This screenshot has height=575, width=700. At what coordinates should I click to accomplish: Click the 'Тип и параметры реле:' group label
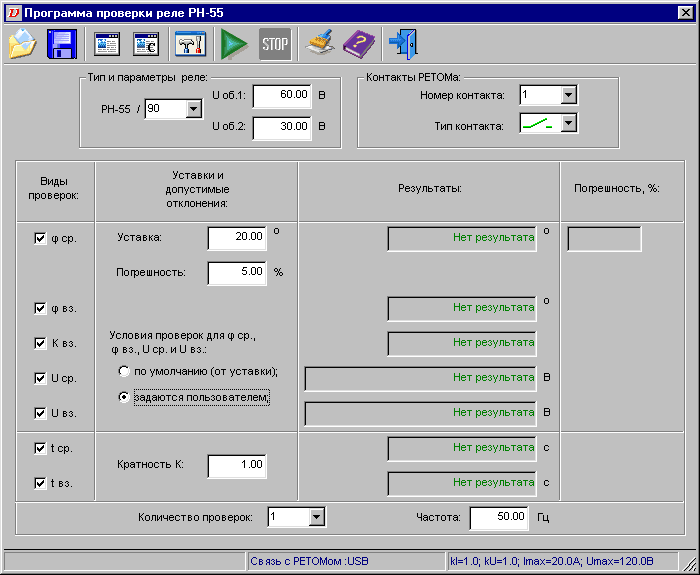(x=147, y=77)
